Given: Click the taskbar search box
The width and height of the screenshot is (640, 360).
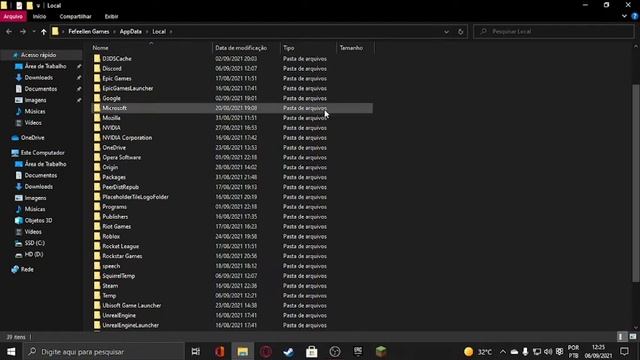Looking at the screenshot, I should tap(104, 351).
